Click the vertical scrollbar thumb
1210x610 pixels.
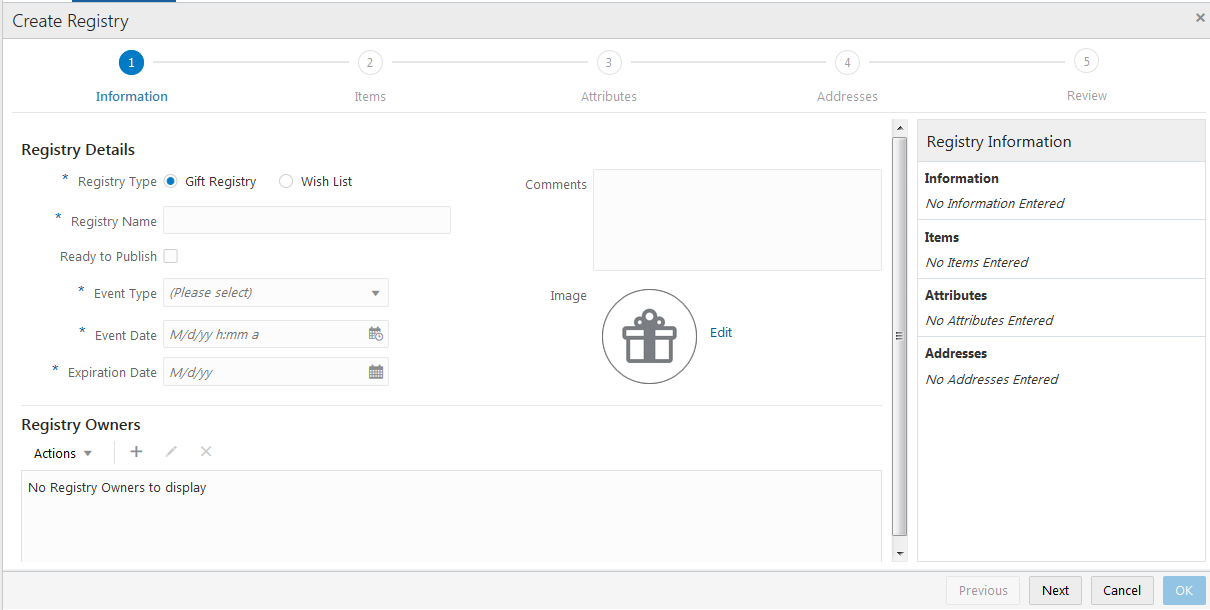[899, 336]
